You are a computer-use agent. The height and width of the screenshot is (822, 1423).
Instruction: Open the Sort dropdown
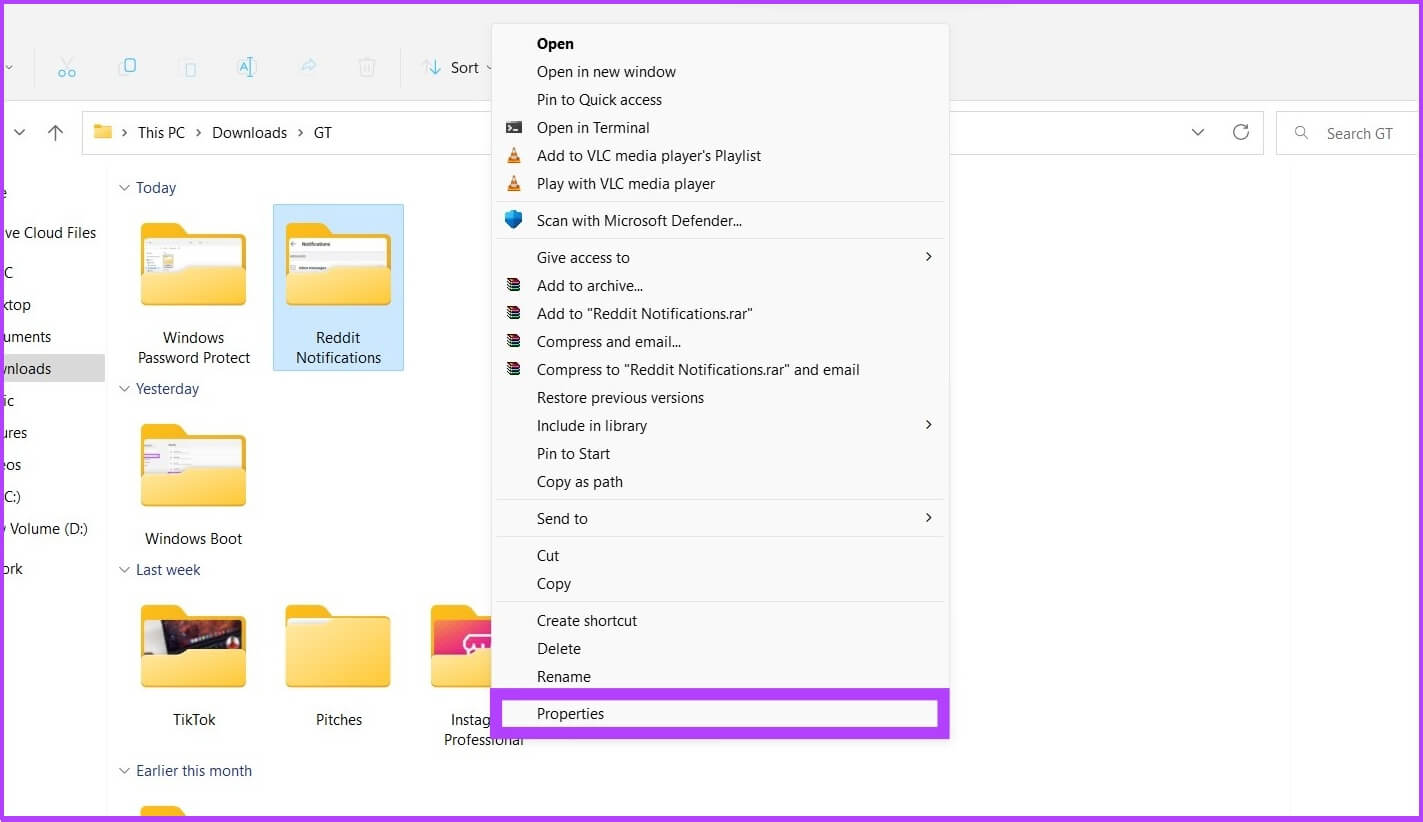458,68
